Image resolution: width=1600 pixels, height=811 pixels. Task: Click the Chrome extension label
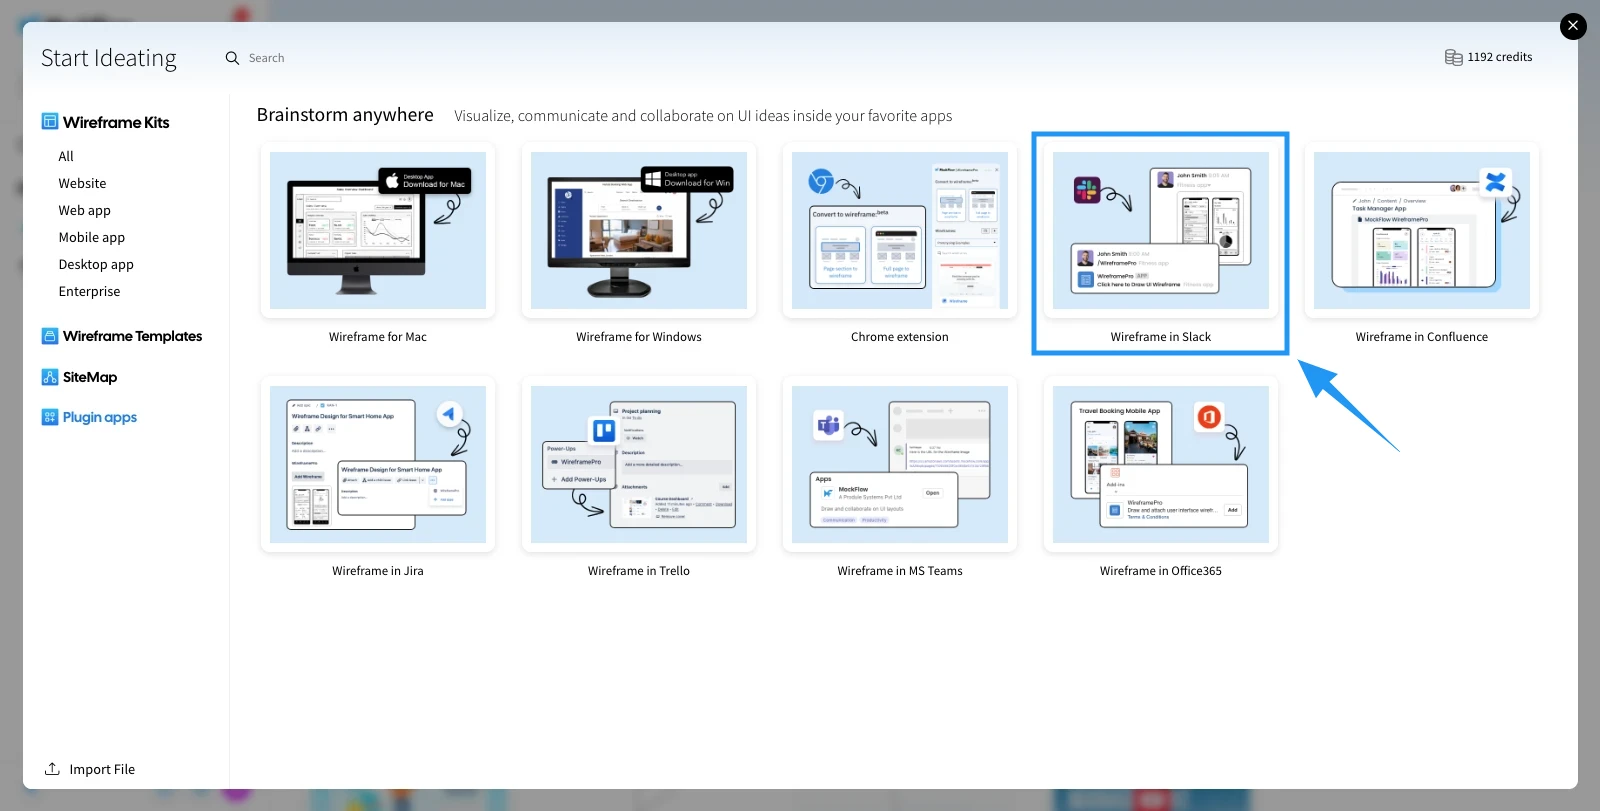click(900, 337)
